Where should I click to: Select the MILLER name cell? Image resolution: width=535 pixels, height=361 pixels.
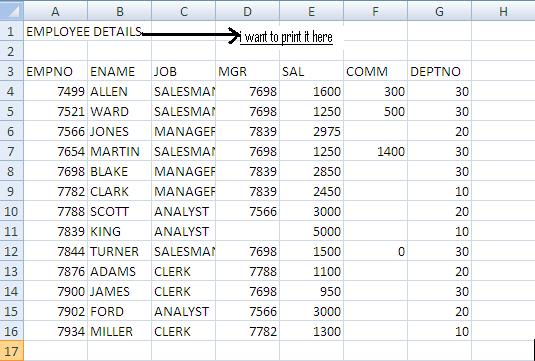(x=119, y=331)
